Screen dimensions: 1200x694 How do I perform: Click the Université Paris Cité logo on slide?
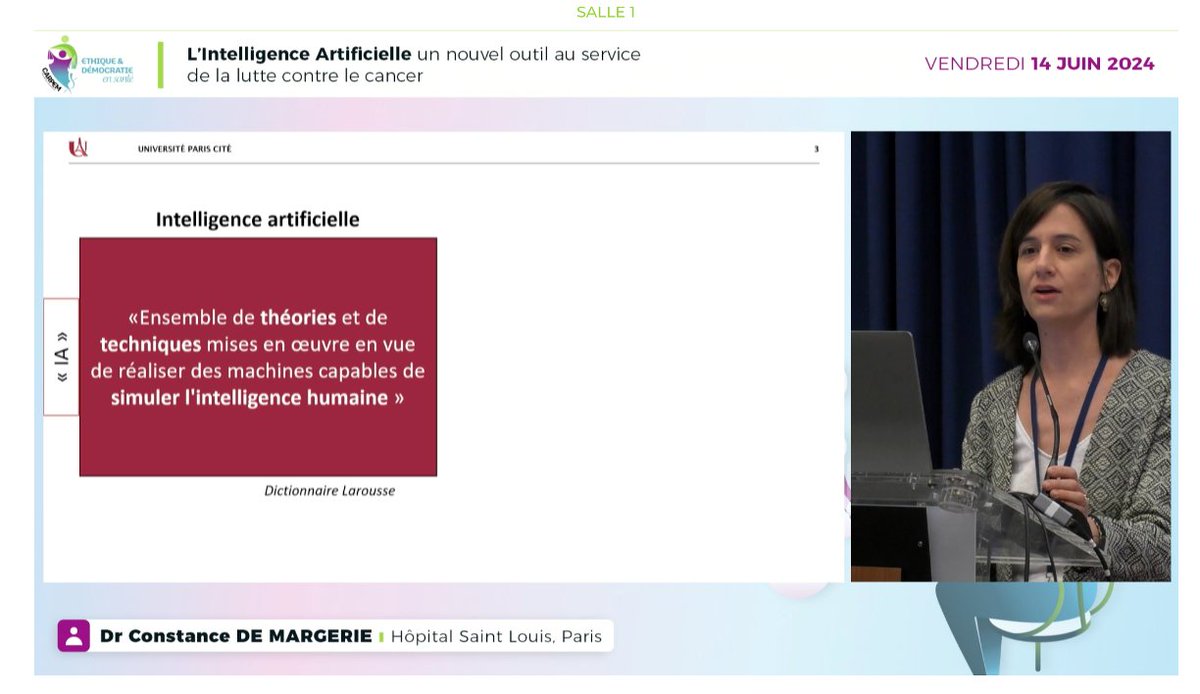point(78,148)
